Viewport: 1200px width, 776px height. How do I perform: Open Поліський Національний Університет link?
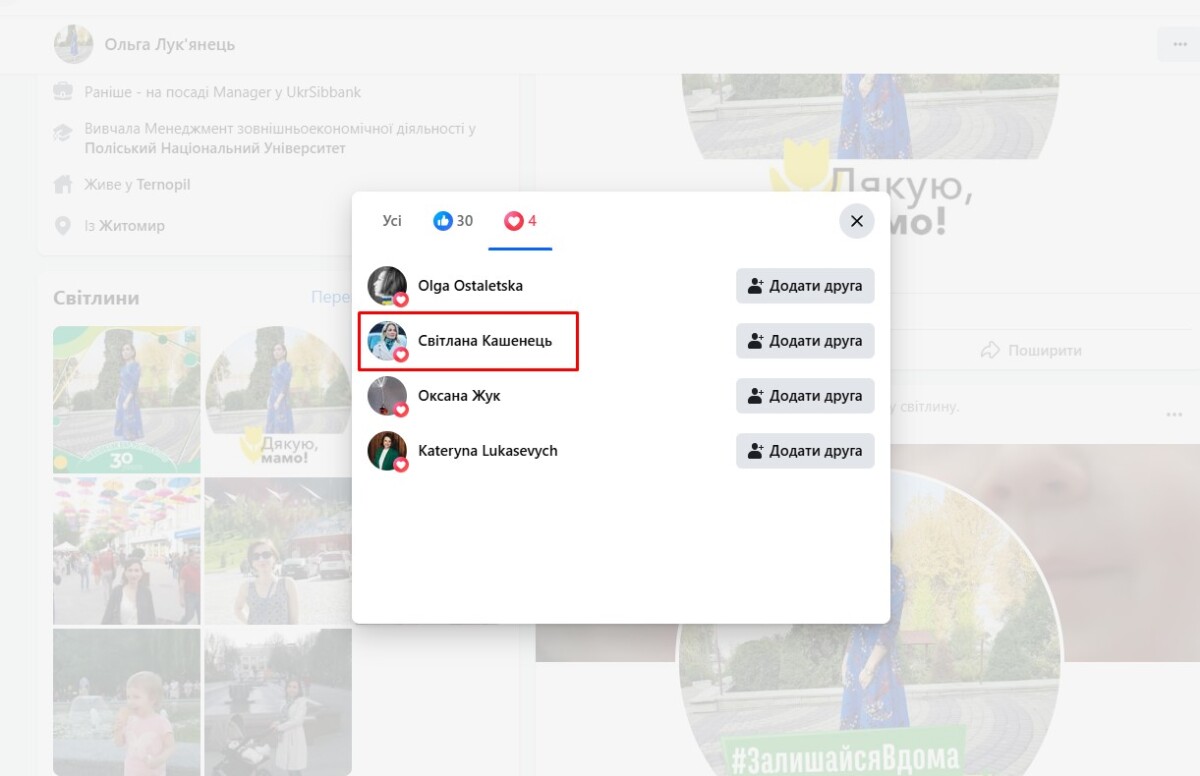click(x=215, y=148)
